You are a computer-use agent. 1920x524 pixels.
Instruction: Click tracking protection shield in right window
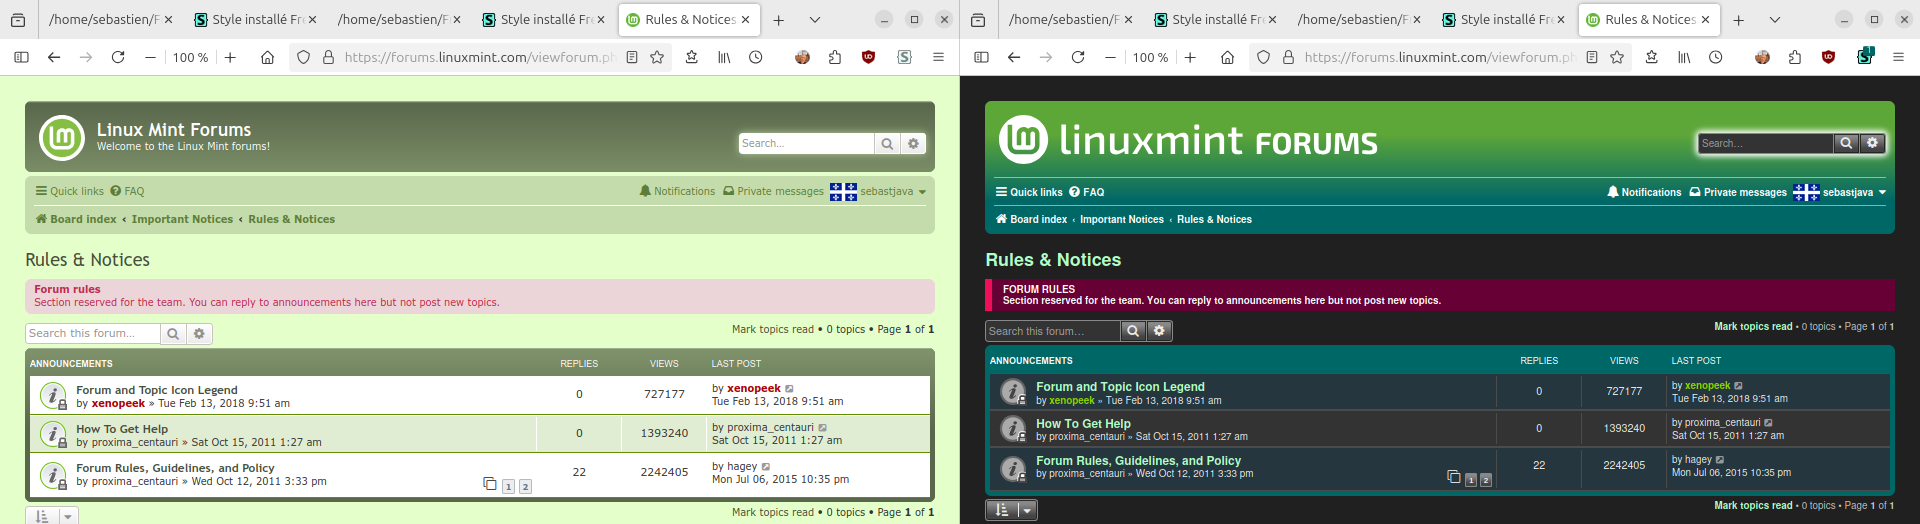coord(1264,57)
